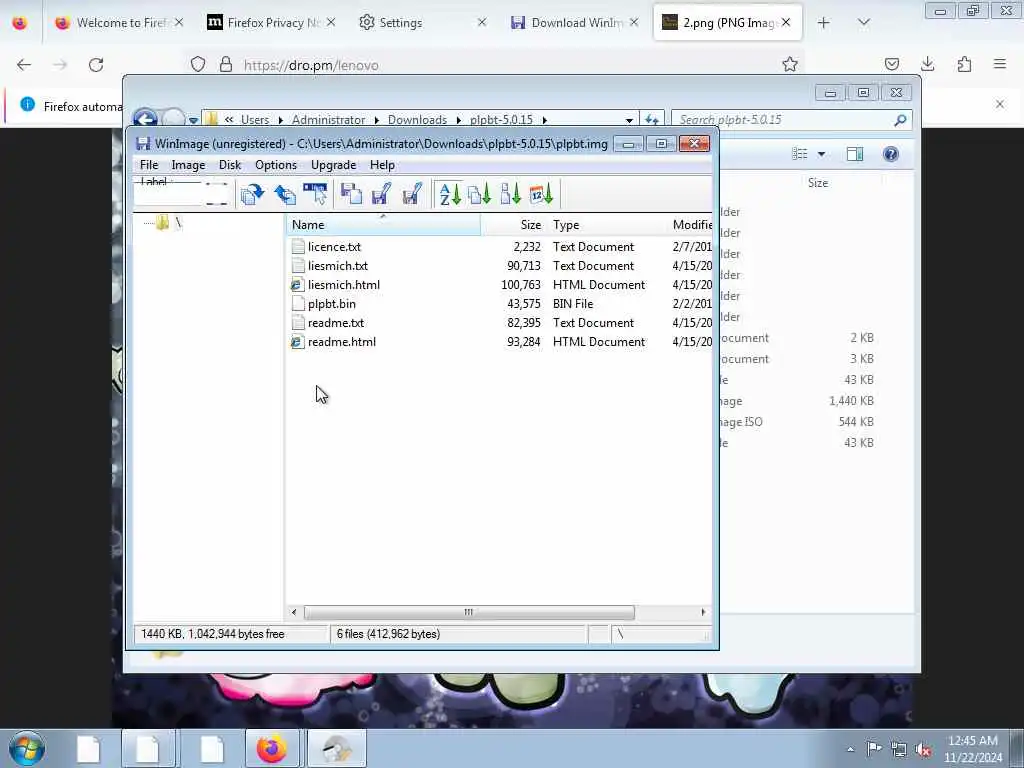Click the Write disk toolbar icon

(381, 195)
